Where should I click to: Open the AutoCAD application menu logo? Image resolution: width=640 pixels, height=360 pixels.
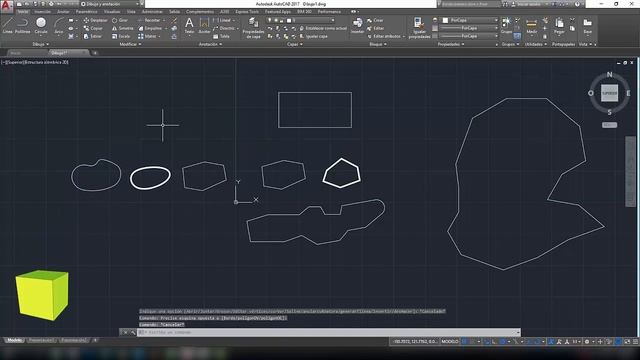(6, 6)
